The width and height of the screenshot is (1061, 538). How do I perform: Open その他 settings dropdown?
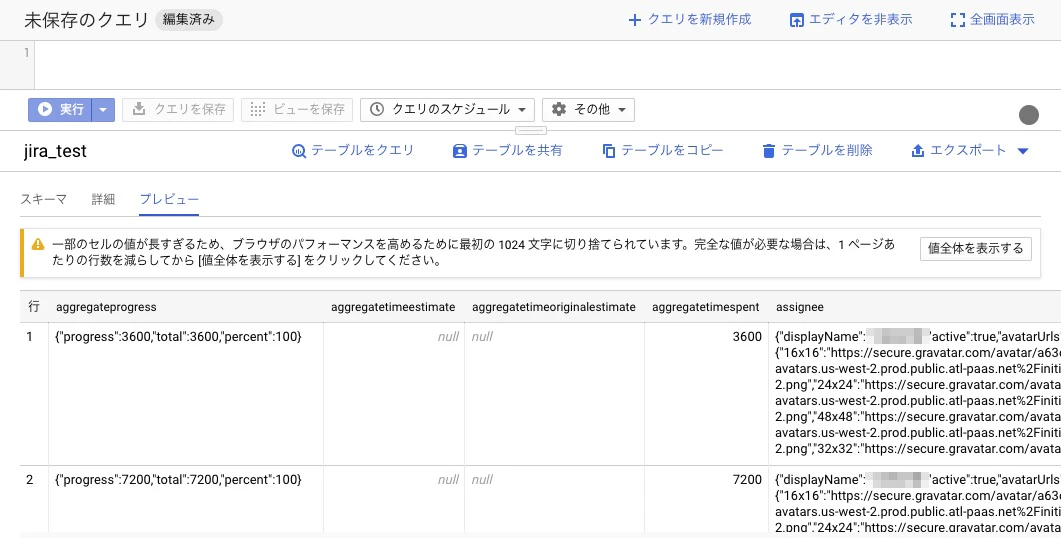(589, 110)
